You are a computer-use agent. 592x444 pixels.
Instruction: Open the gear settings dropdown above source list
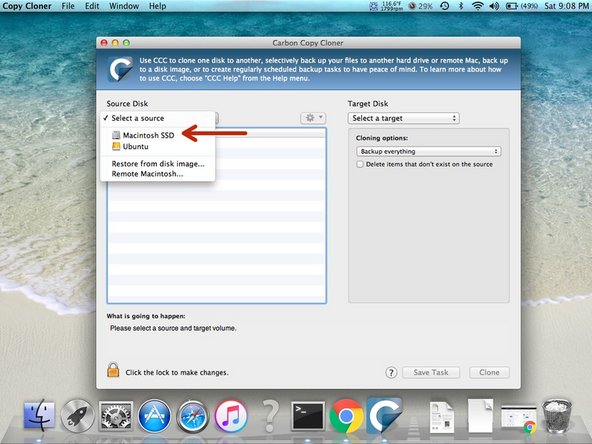[x=313, y=118]
